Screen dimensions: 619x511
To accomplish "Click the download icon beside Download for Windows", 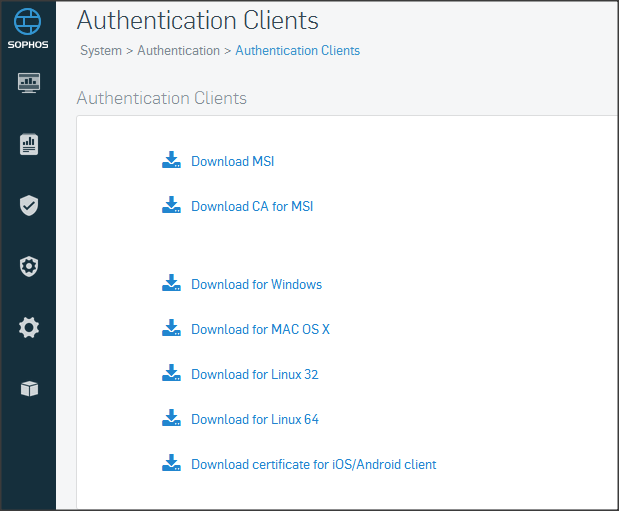I will pos(171,284).
